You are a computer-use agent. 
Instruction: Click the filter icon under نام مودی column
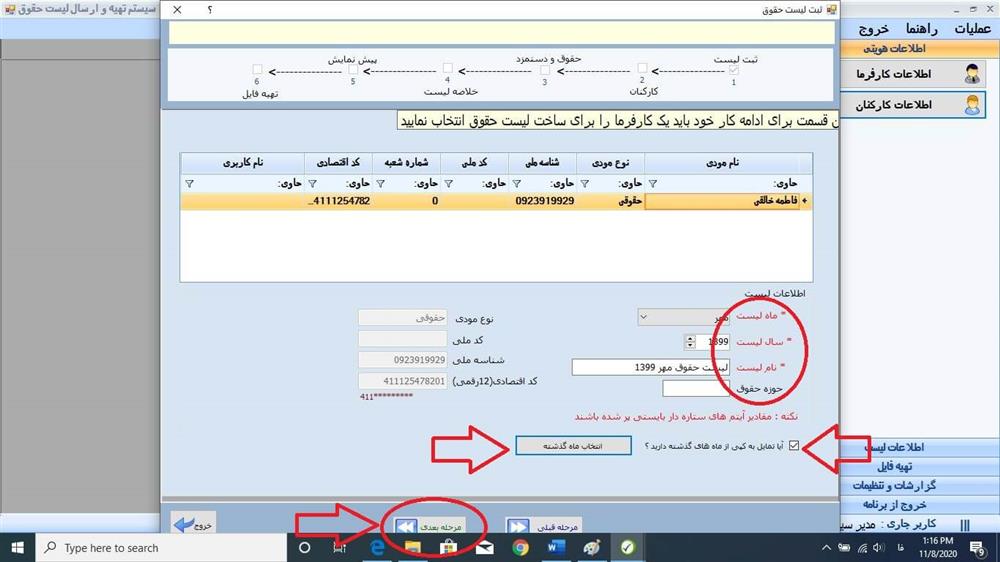[x=654, y=183]
